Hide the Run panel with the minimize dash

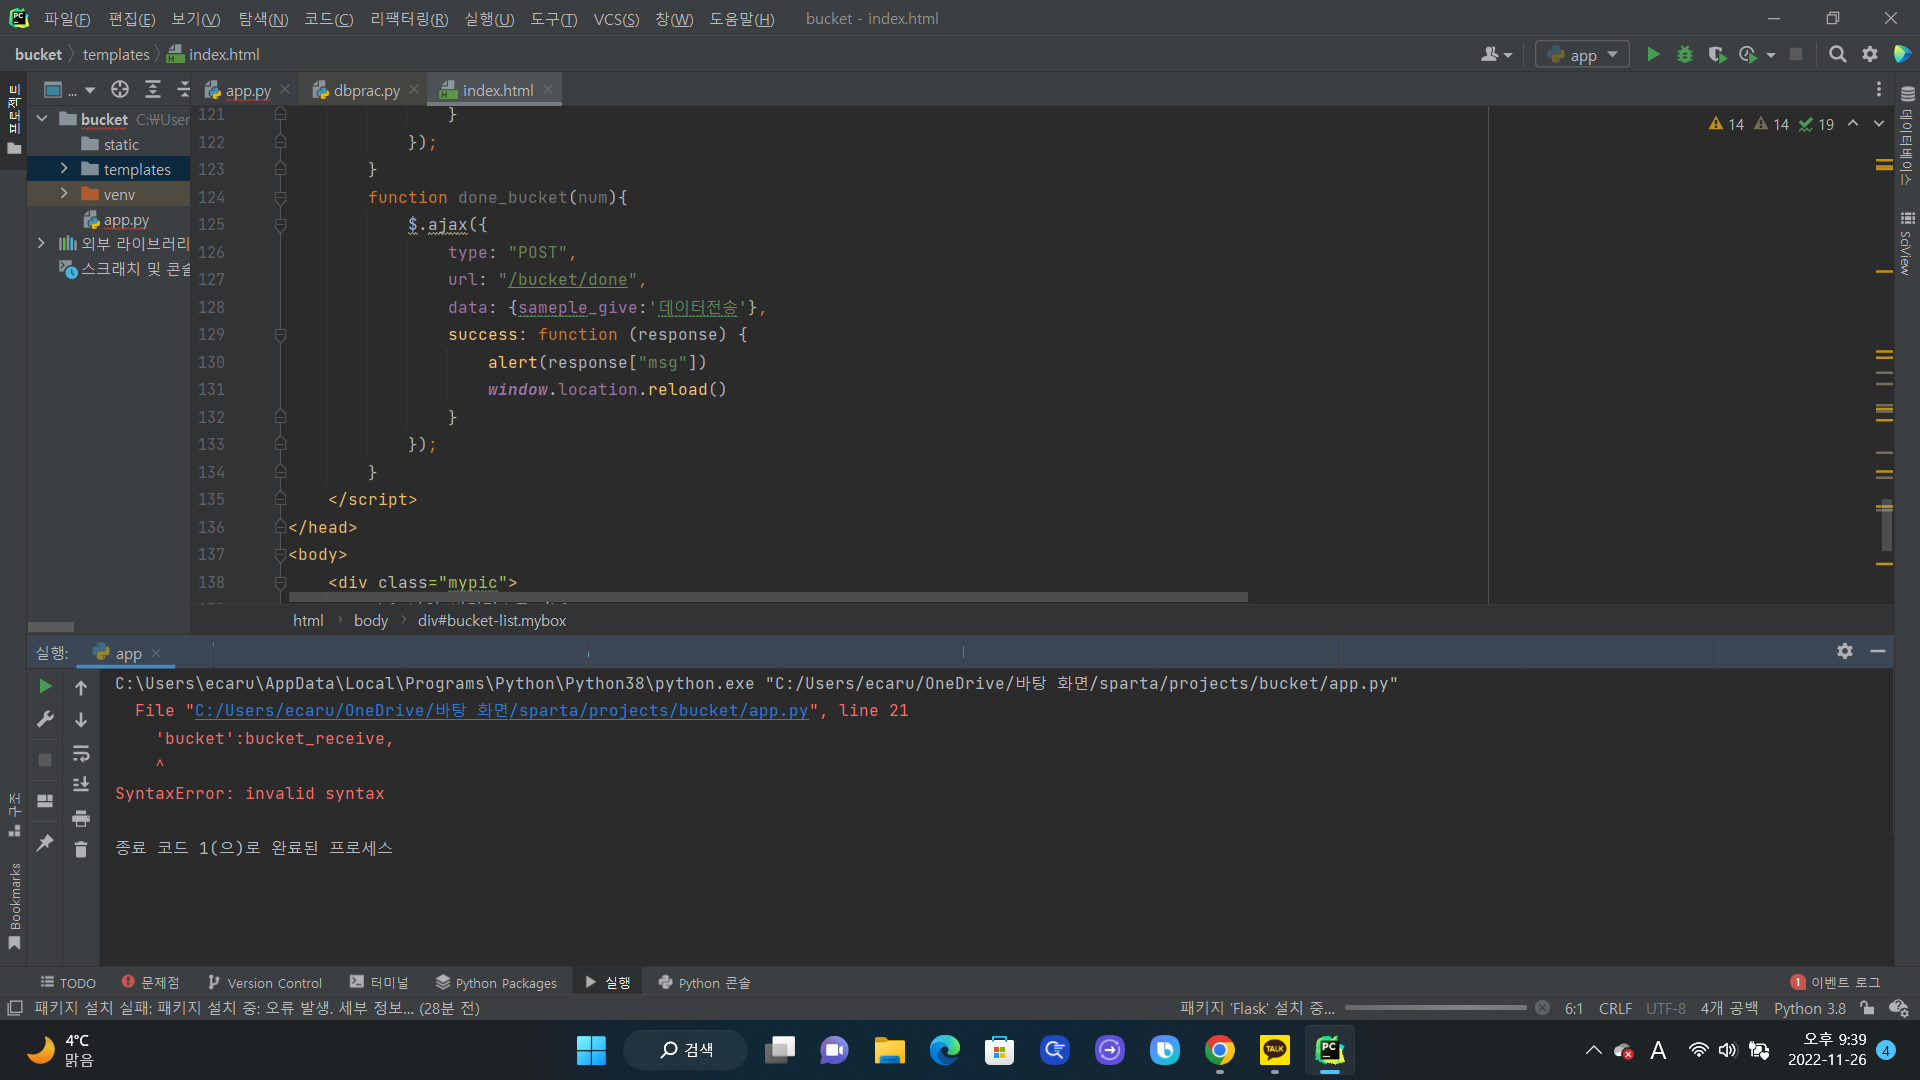tap(1878, 651)
